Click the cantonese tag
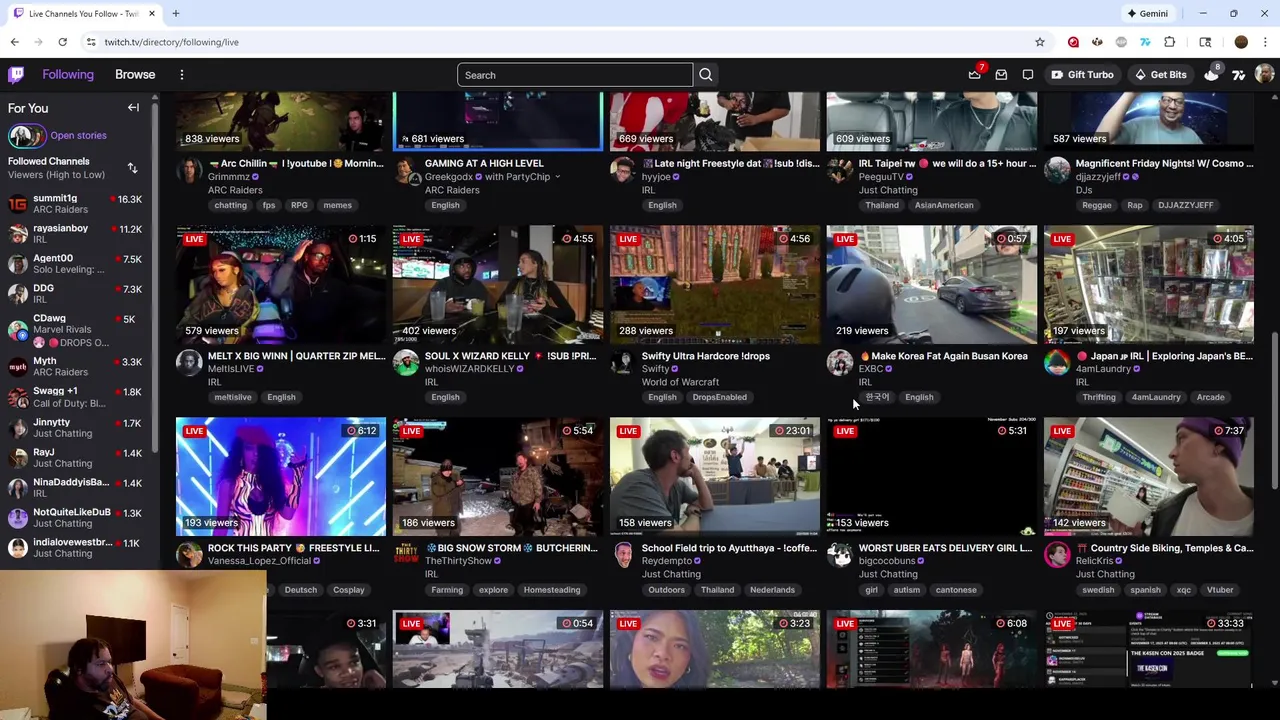 (x=956, y=590)
